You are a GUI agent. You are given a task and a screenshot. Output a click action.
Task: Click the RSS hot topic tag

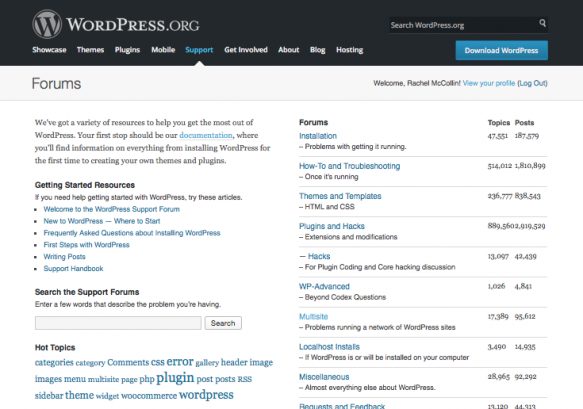pos(245,380)
